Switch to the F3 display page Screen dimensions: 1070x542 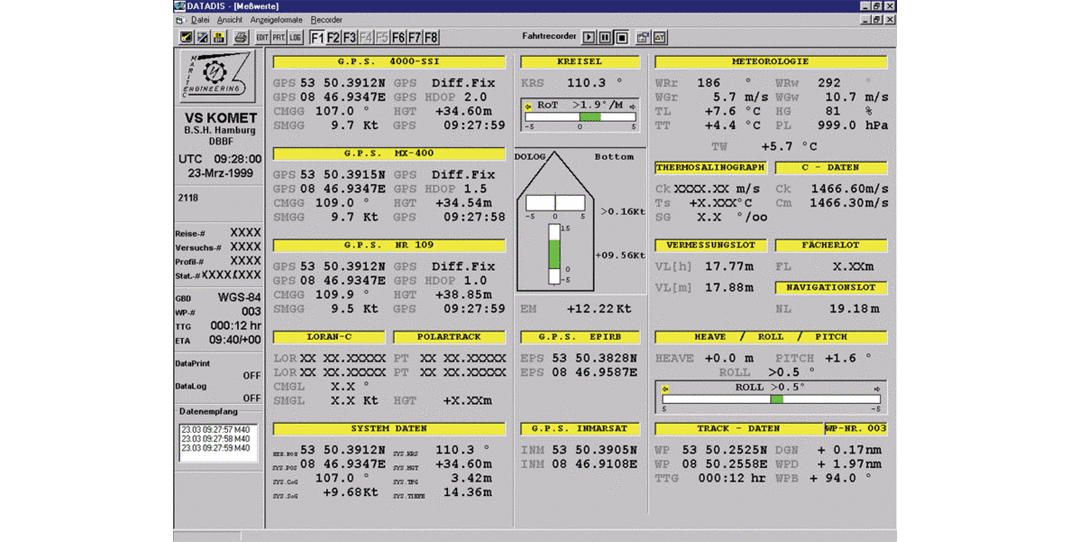(349, 38)
